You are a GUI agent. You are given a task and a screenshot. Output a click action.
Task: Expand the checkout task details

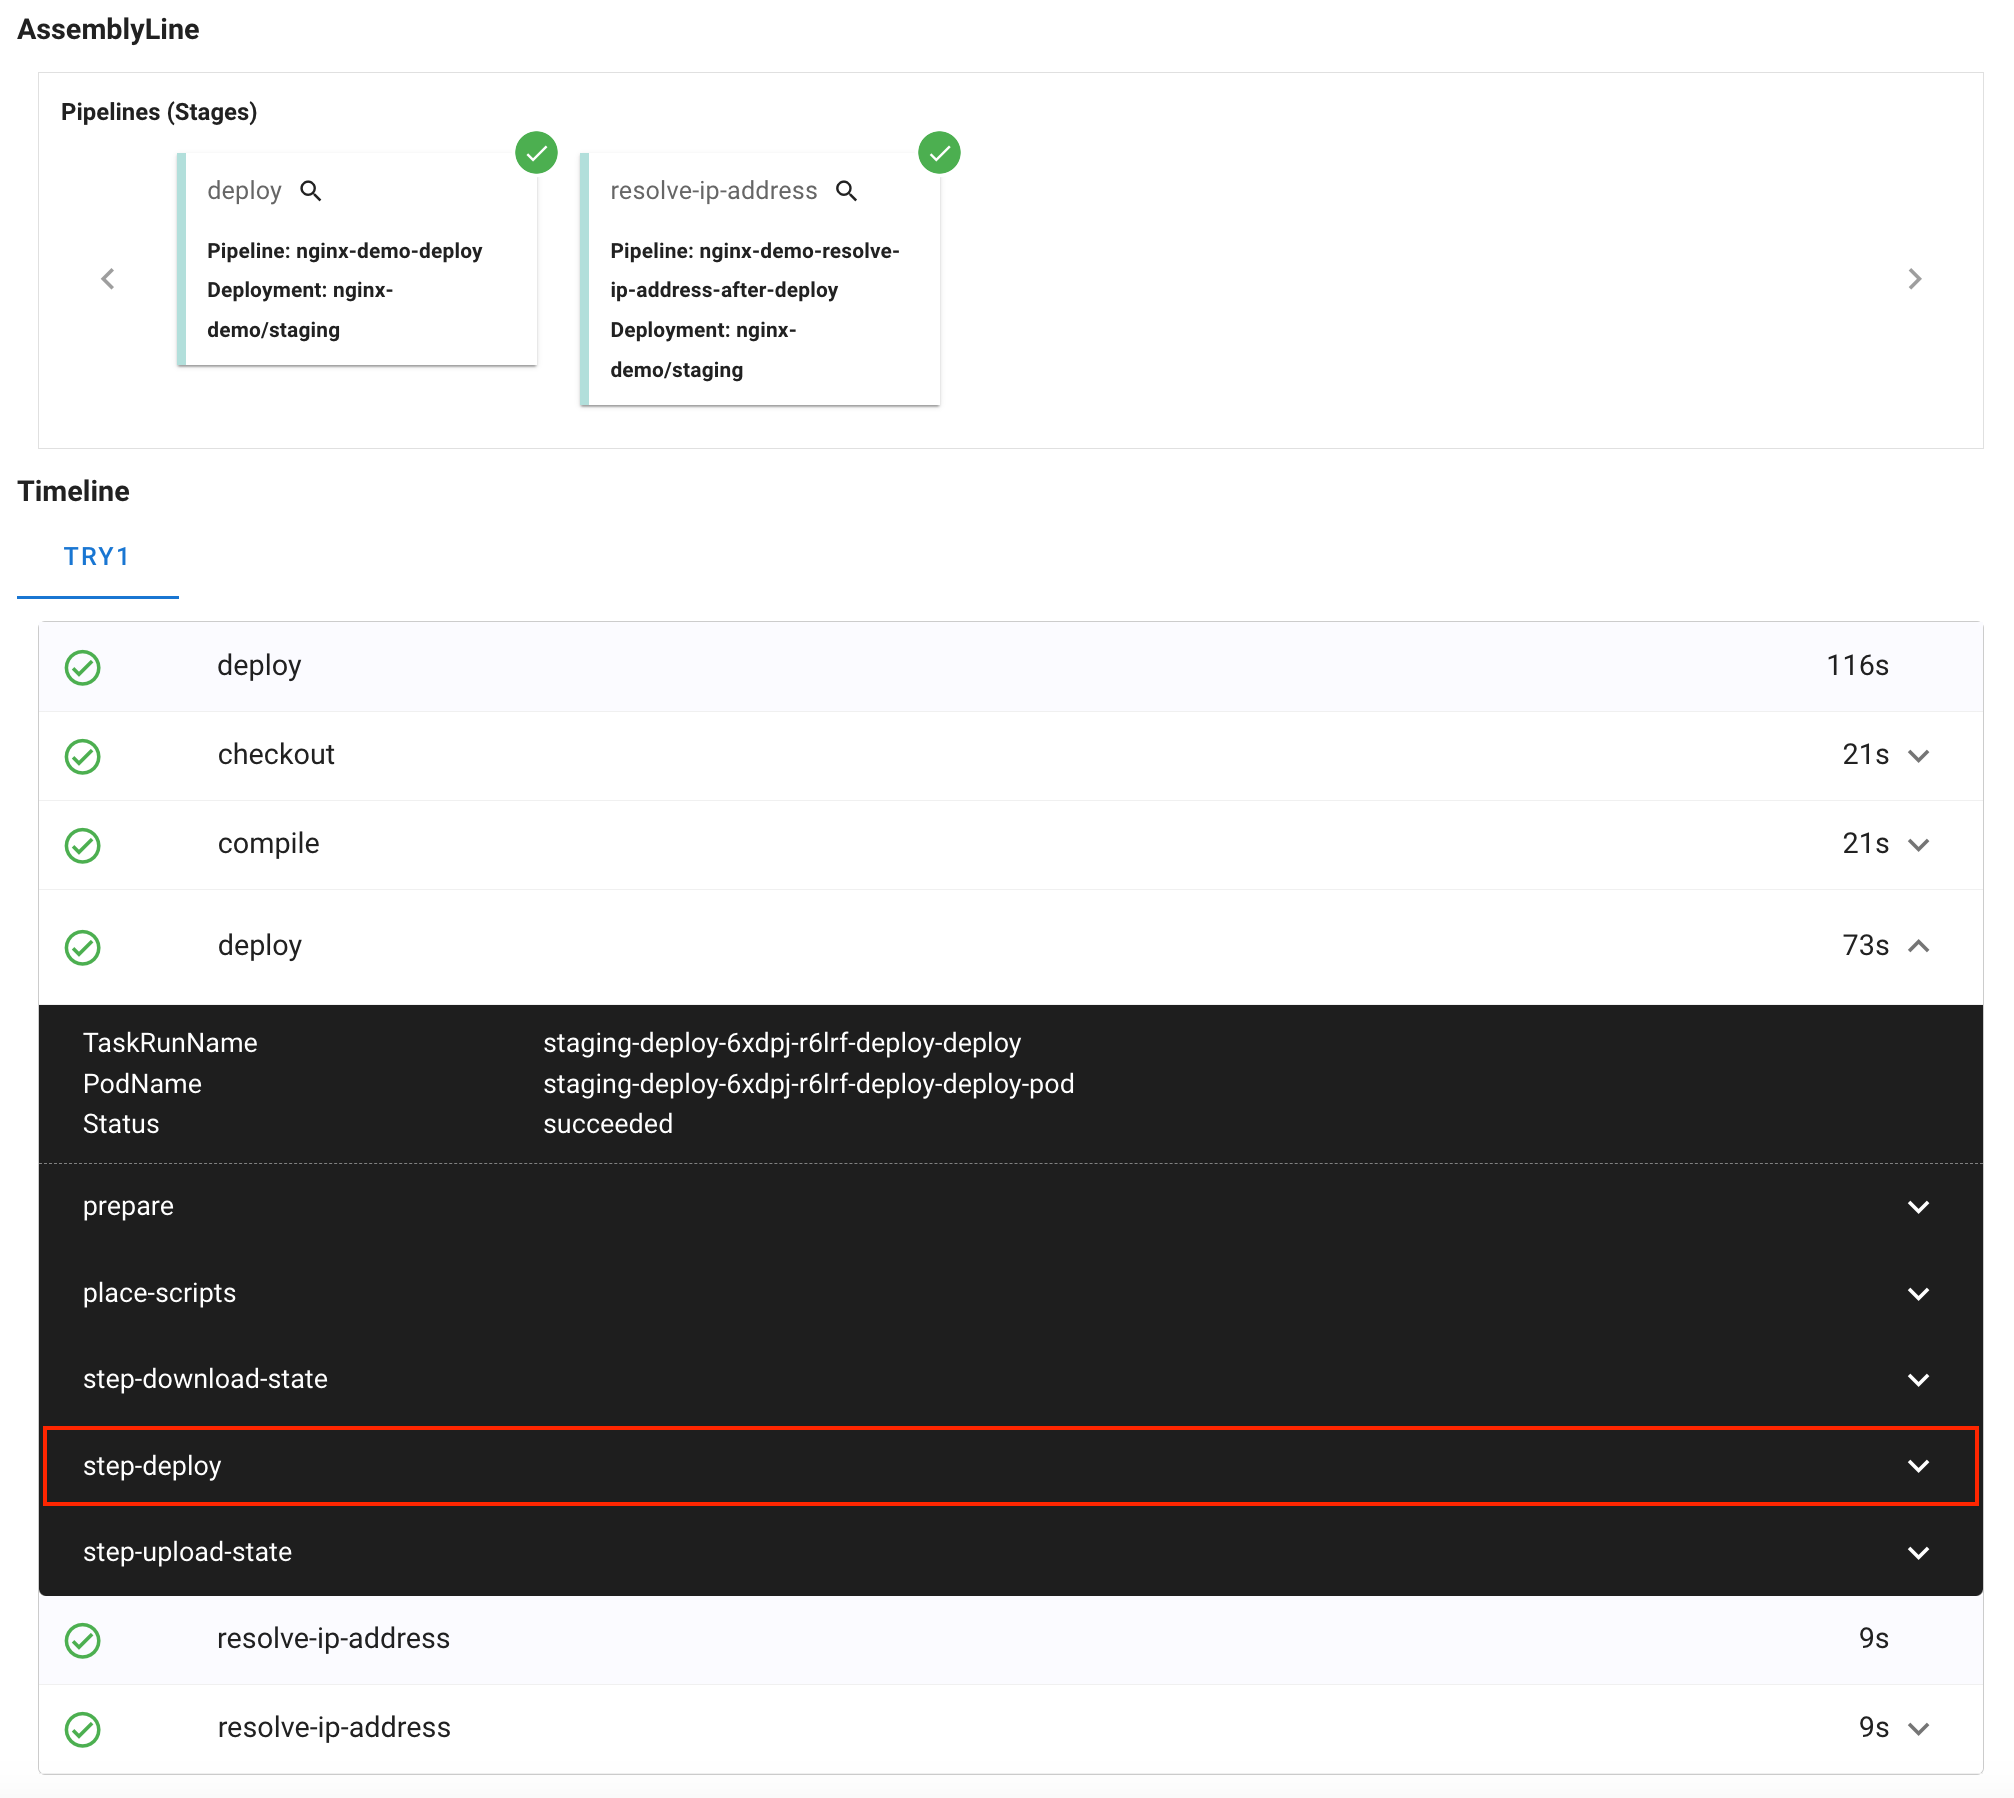point(1918,756)
